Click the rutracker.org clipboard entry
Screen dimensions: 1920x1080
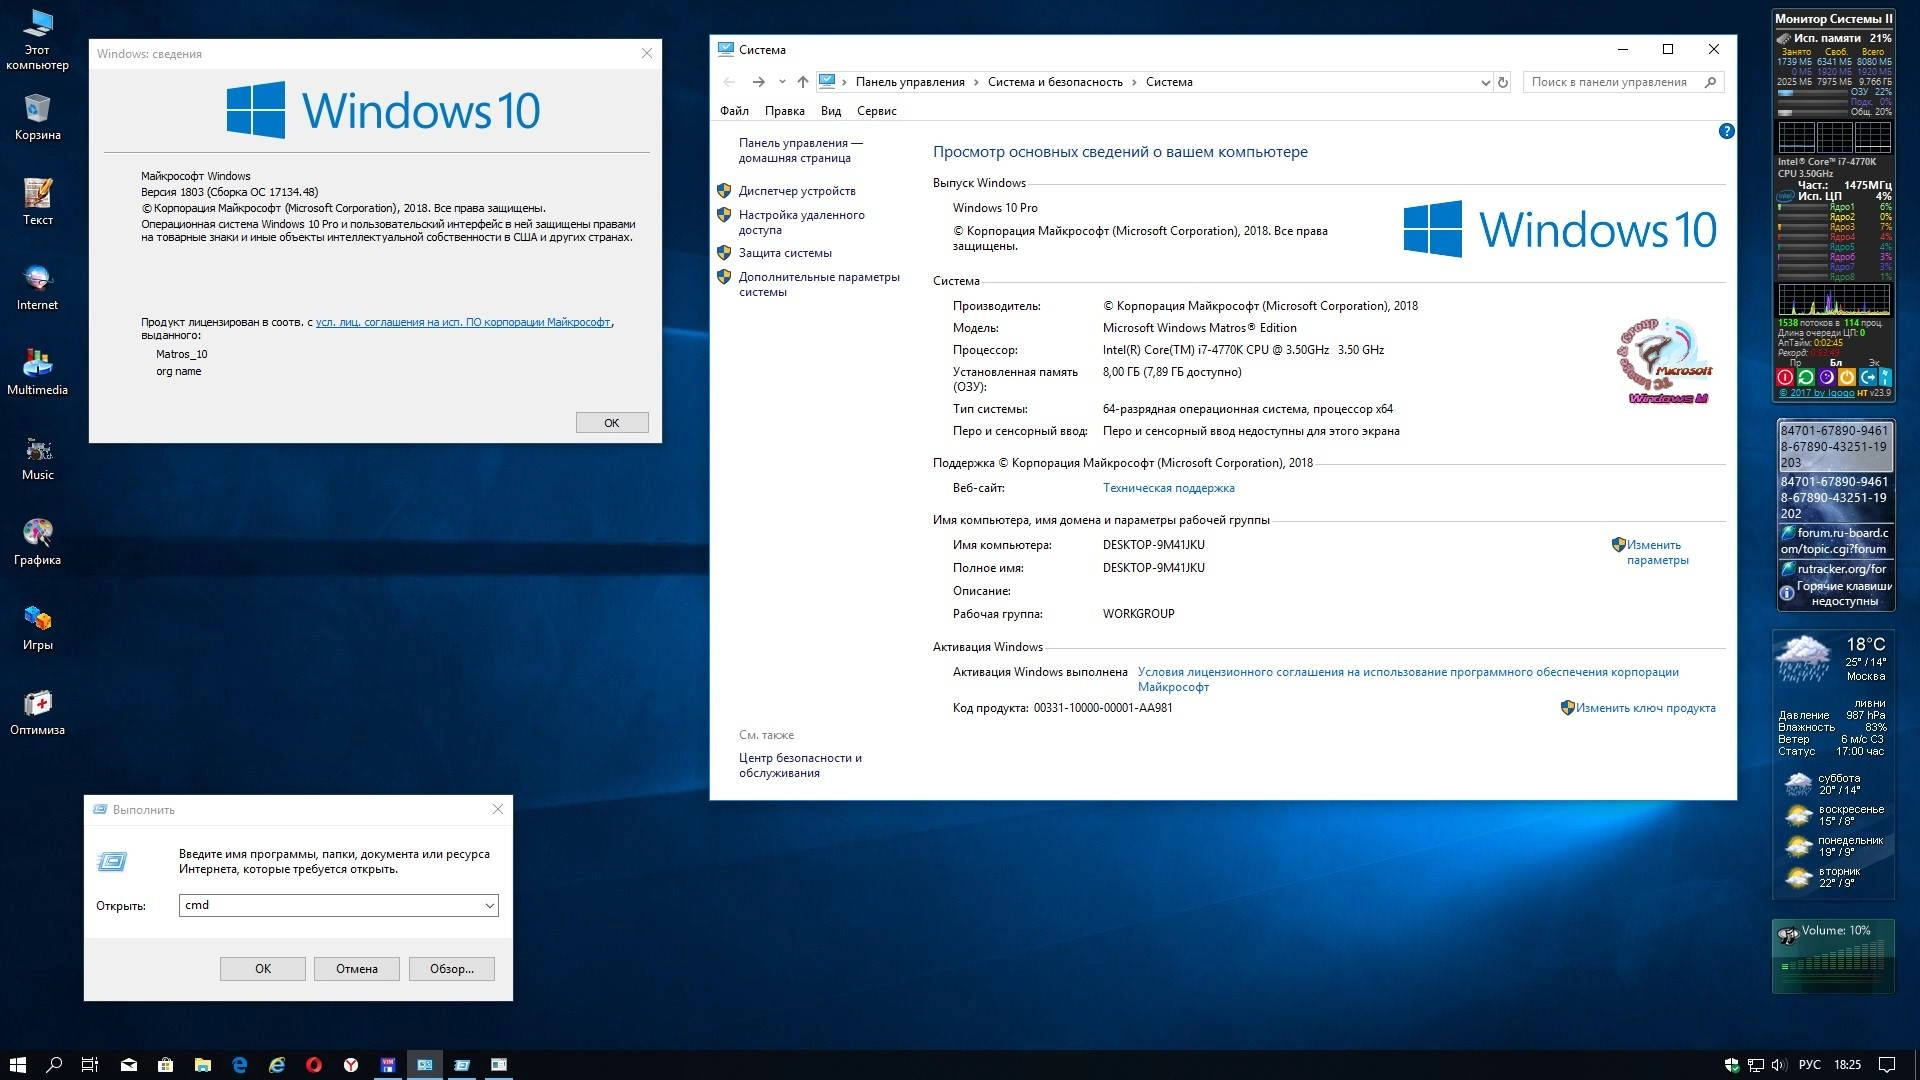(x=1834, y=569)
